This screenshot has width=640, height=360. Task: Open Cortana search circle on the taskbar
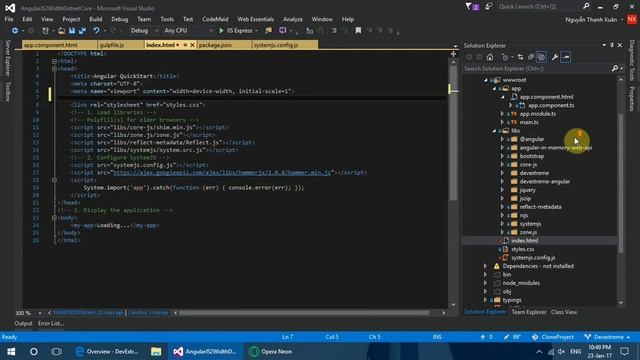pyautogui.click(x=33, y=351)
